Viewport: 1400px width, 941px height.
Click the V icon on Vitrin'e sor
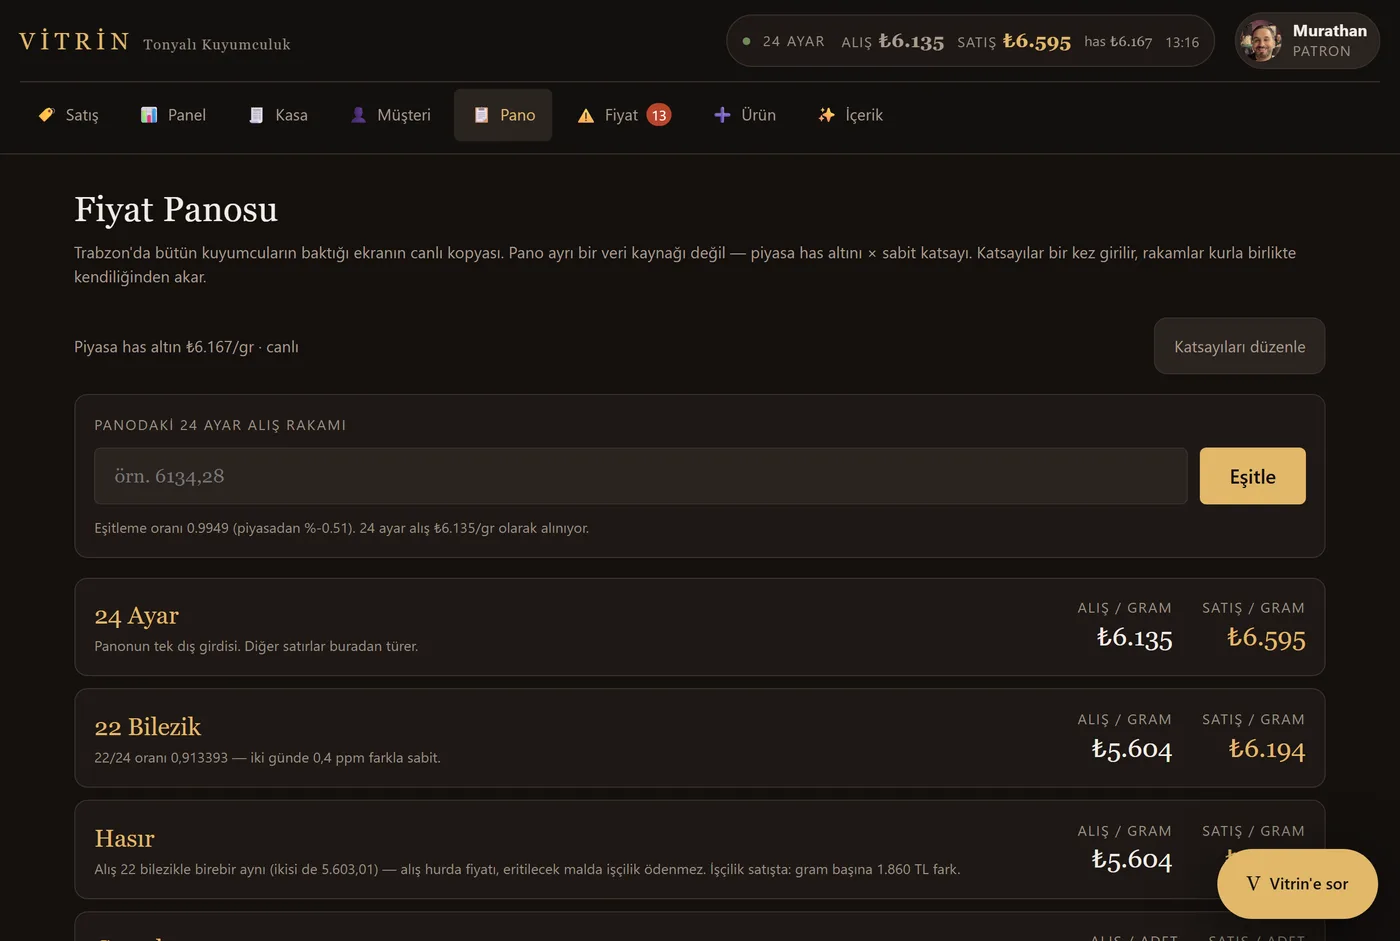click(x=1253, y=884)
